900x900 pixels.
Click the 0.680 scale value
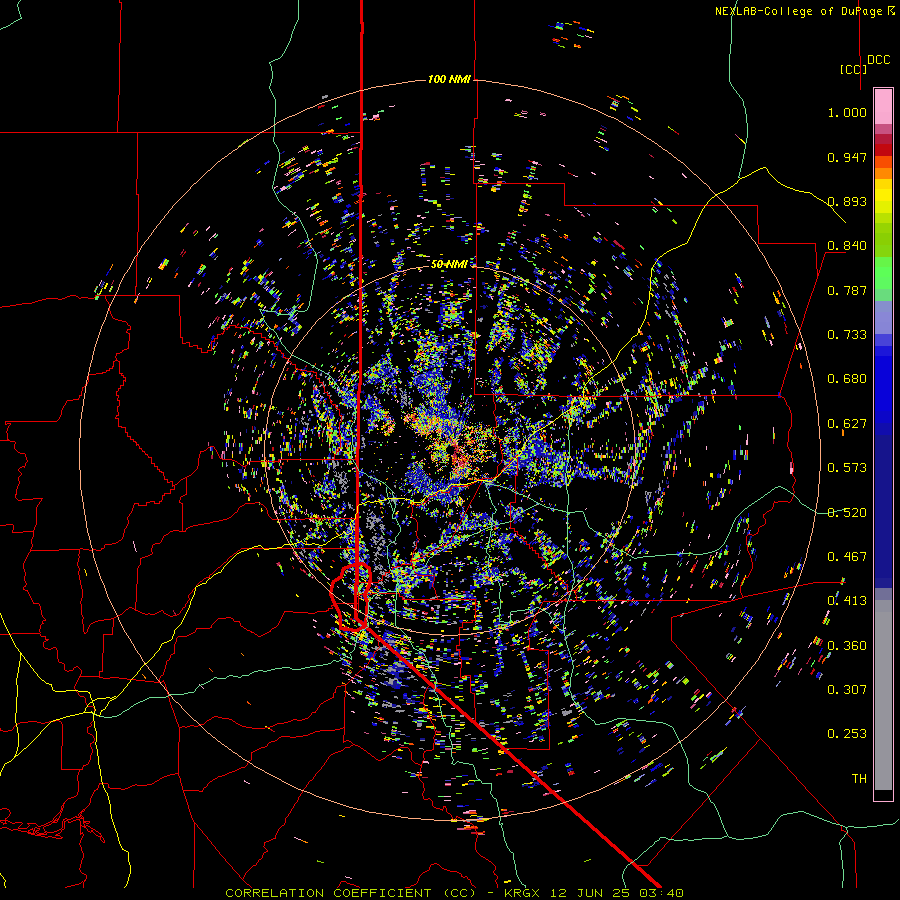click(847, 379)
